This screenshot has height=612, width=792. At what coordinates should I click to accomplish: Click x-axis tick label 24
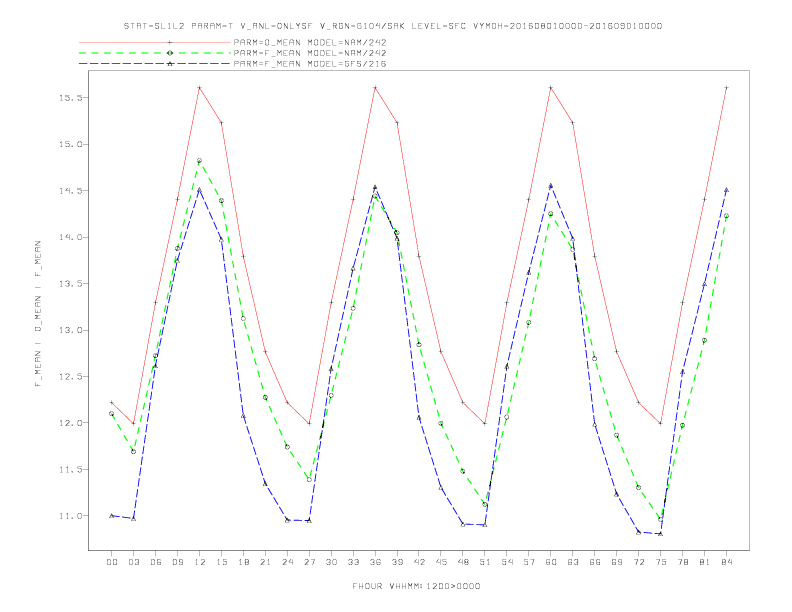point(287,562)
